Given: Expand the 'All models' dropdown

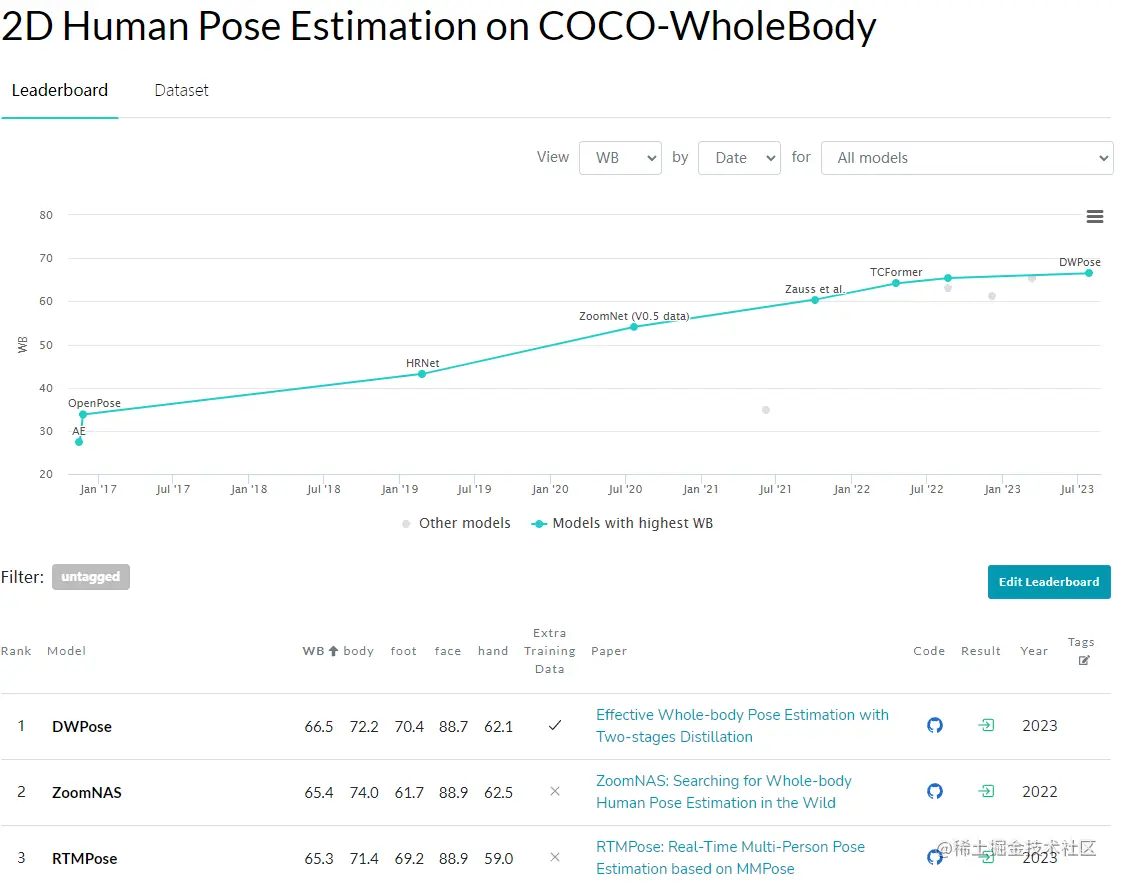Looking at the screenshot, I should pyautogui.click(x=966, y=158).
